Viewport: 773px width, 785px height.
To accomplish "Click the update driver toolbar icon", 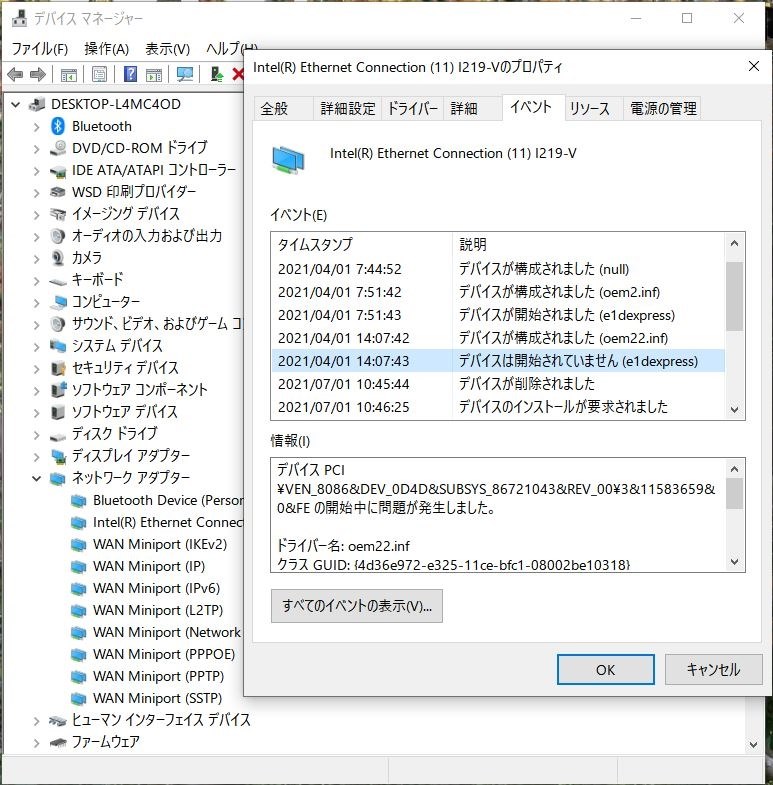I will point(216,75).
